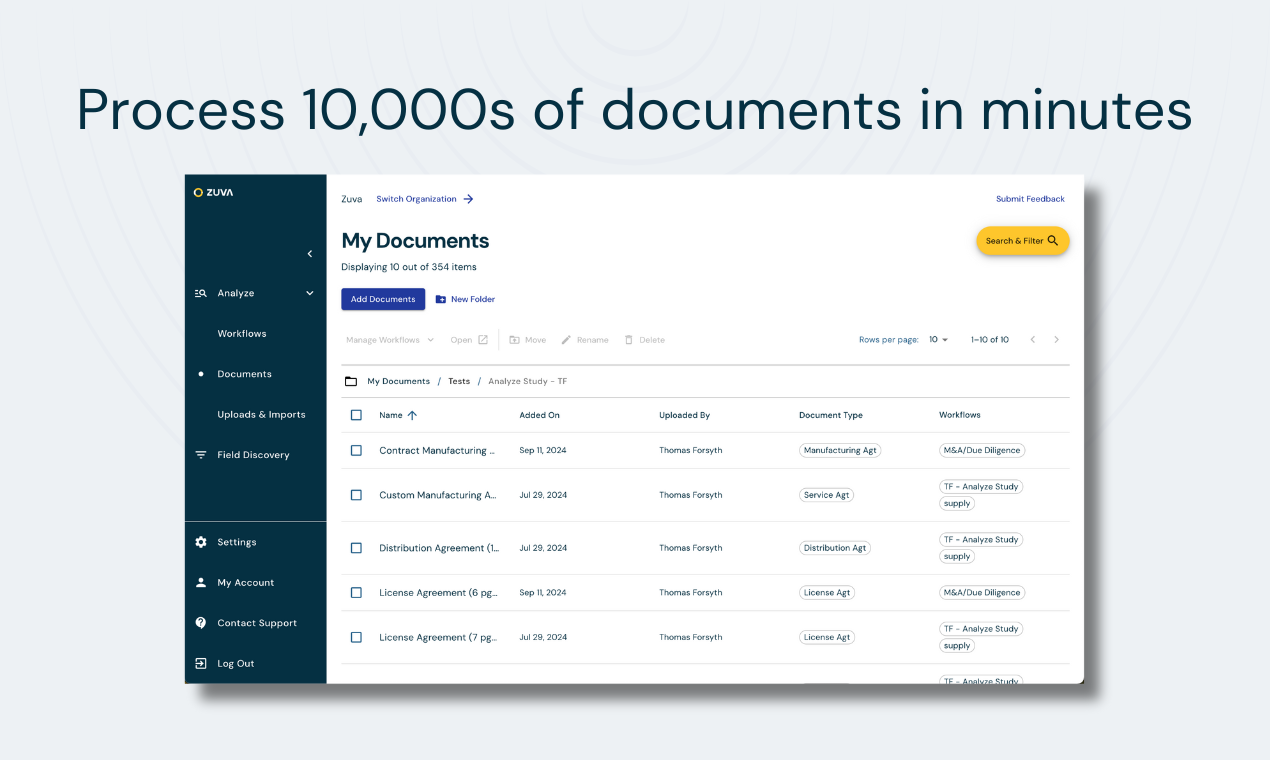1270x760 pixels.
Task: Check the Contract Manufacturing row checkbox
Action: click(x=356, y=451)
